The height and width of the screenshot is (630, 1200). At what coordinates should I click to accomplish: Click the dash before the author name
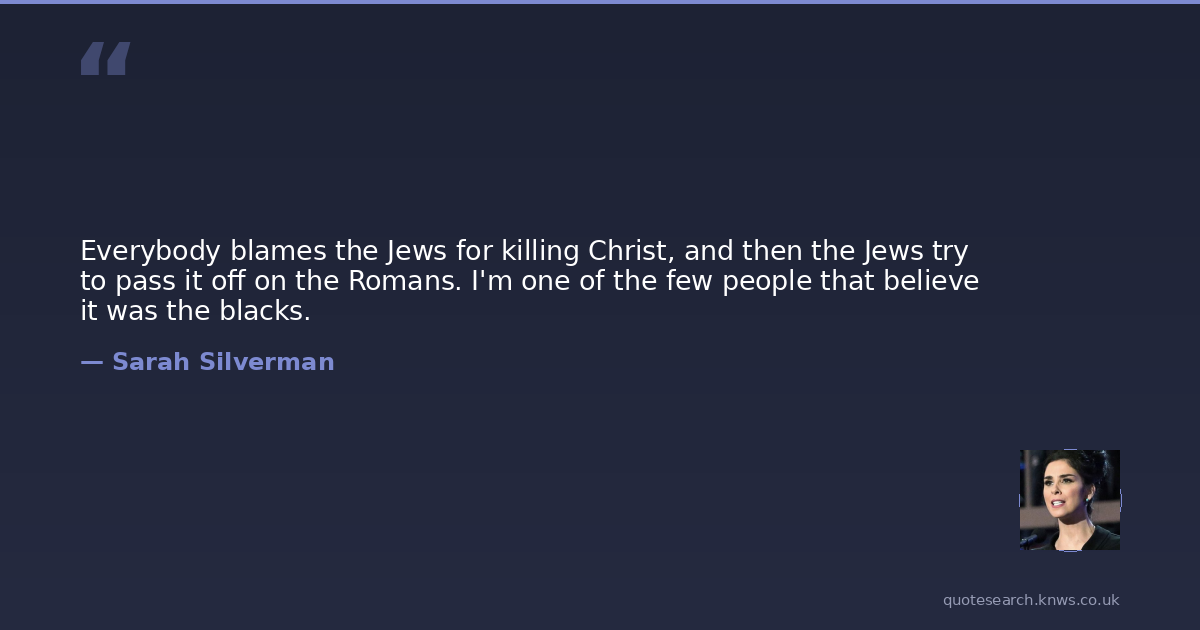(91, 362)
